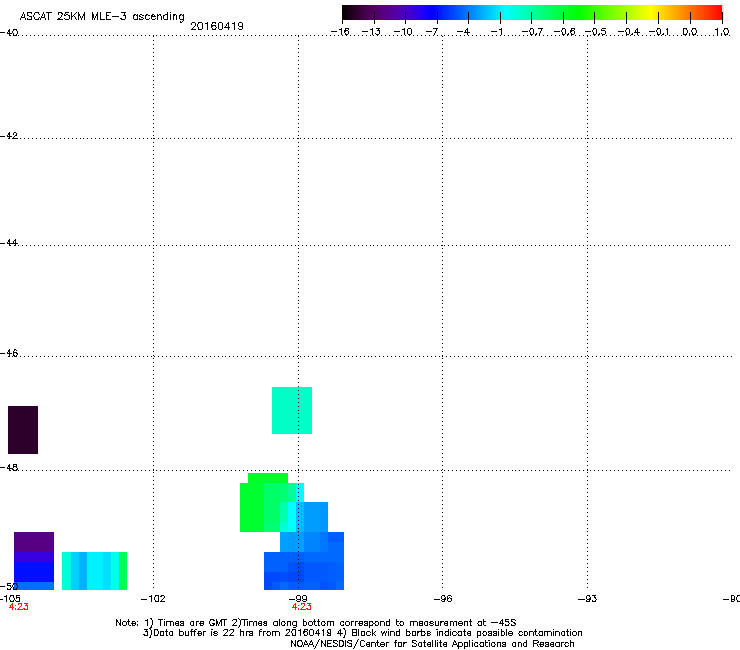Click the 'ASCAT 25KM MLE-3 ascending' title

pyautogui.click(x=102, y=16)
